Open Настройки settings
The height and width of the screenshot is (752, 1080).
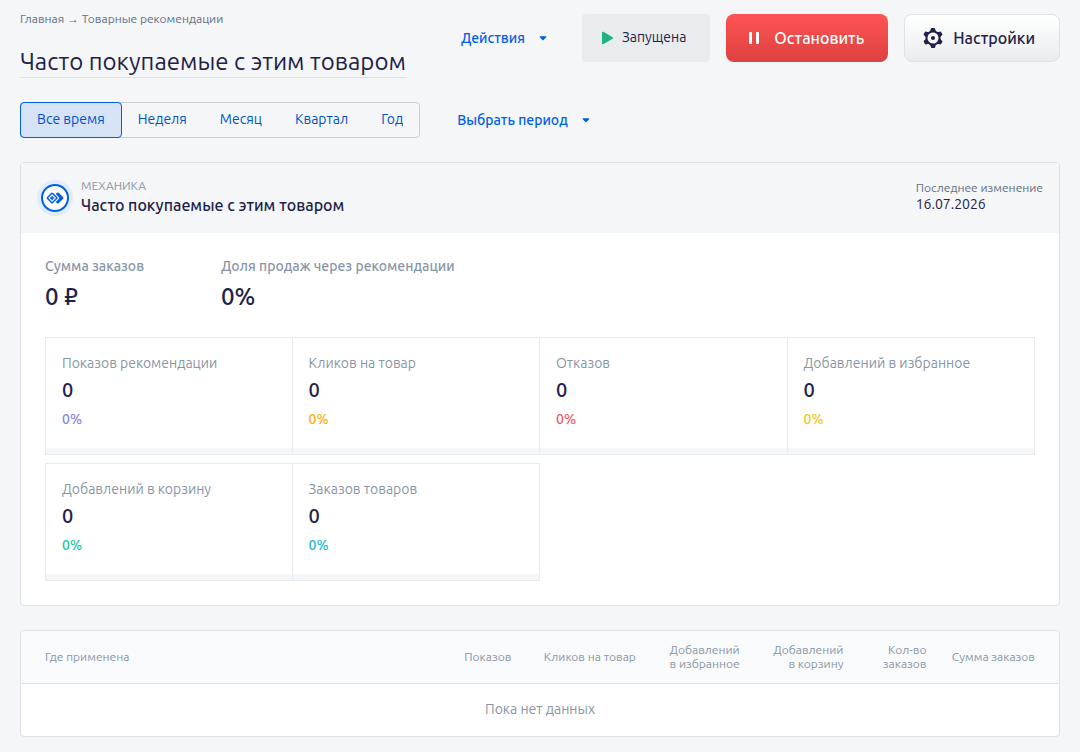[982, 38]
